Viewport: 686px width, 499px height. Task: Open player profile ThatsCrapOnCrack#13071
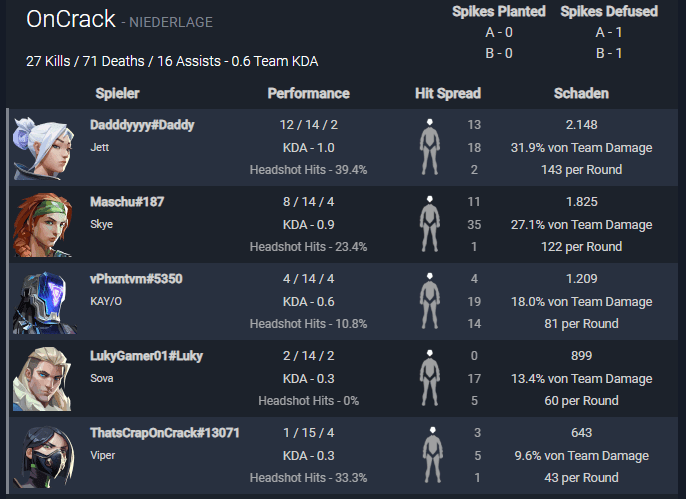[x=164, y=433]
